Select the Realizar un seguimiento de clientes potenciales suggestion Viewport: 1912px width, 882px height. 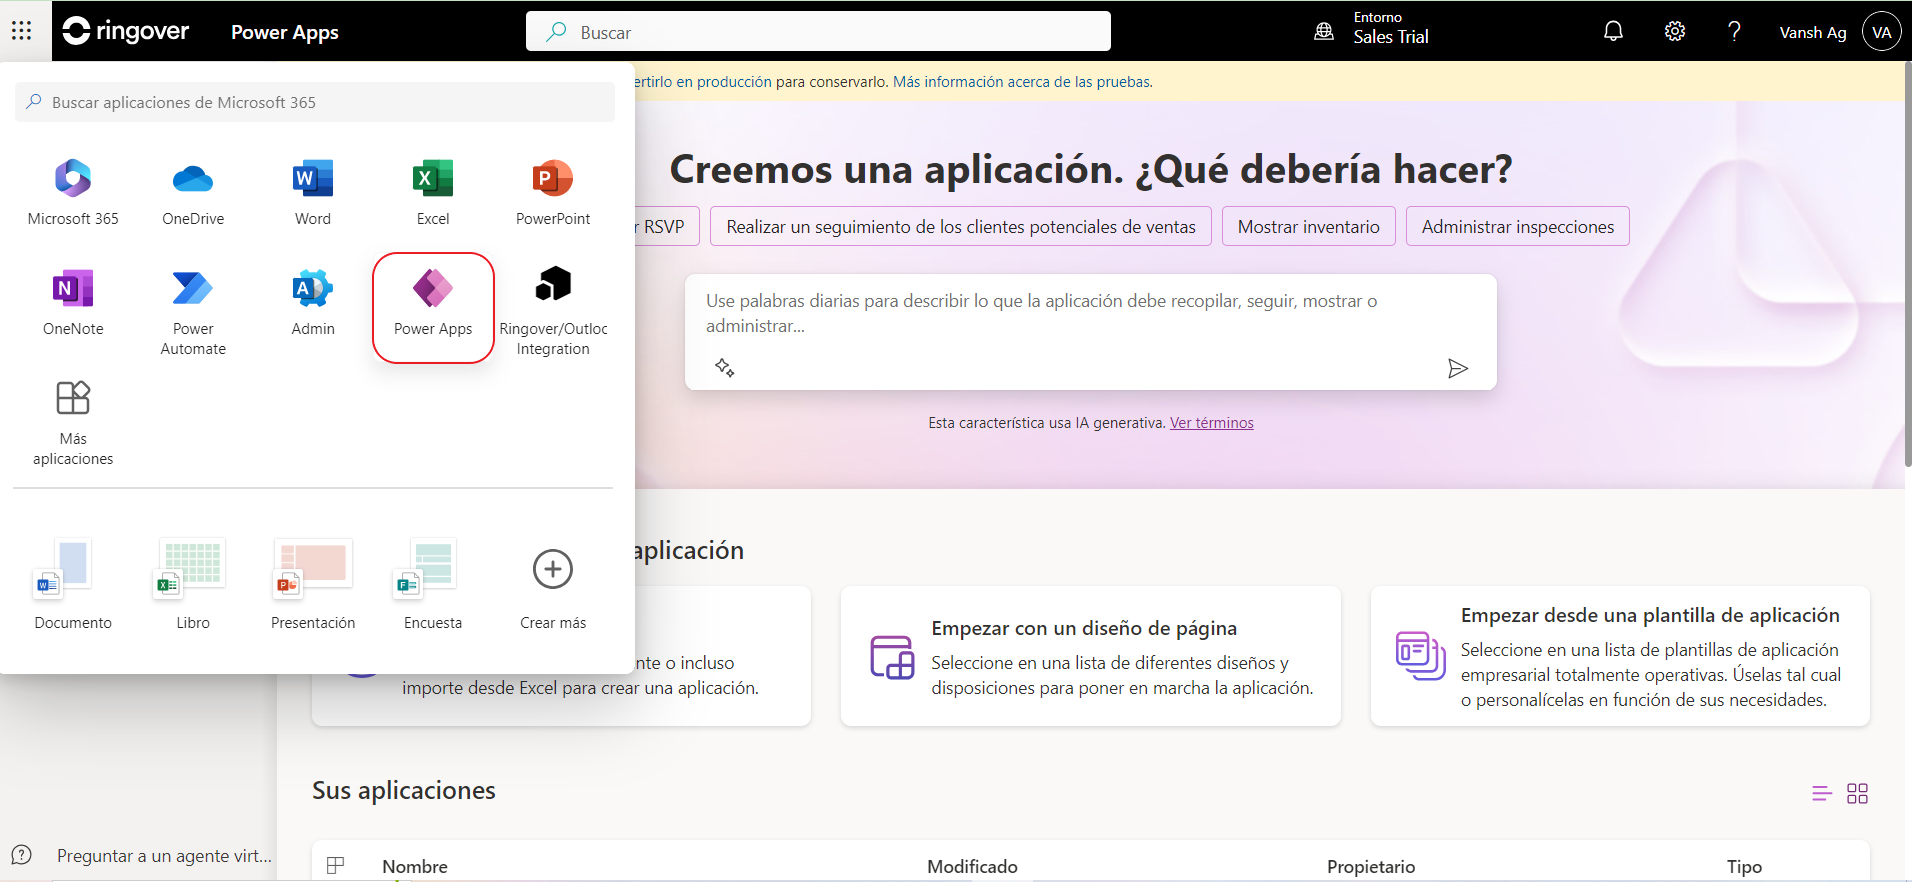tap(961, 226)
